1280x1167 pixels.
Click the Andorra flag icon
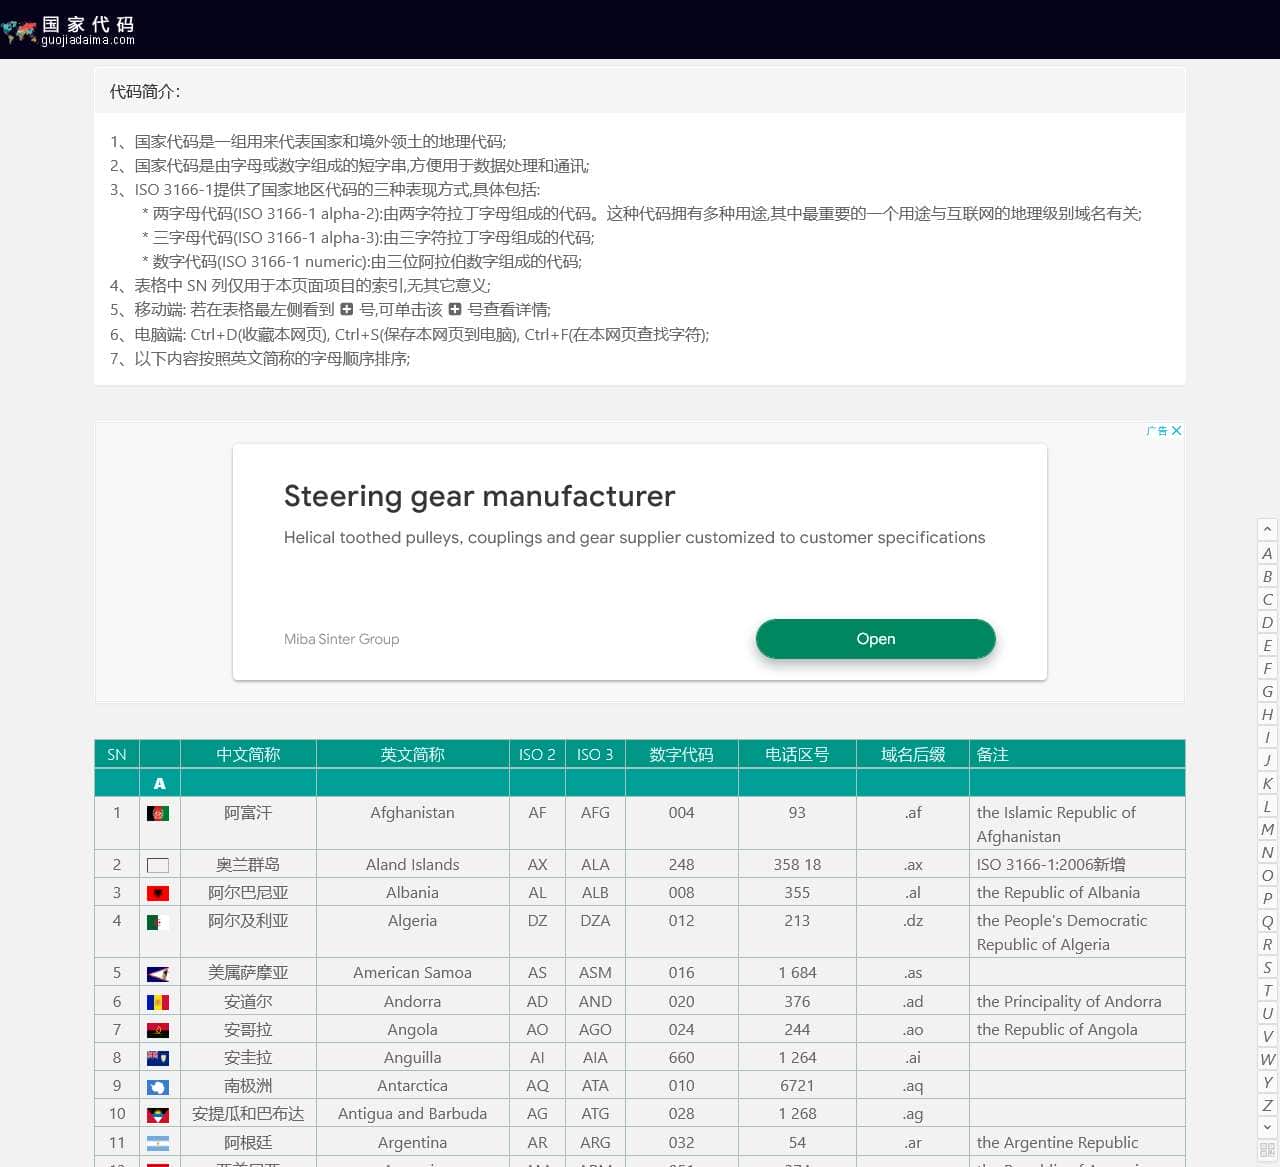tap(158, 1002)
